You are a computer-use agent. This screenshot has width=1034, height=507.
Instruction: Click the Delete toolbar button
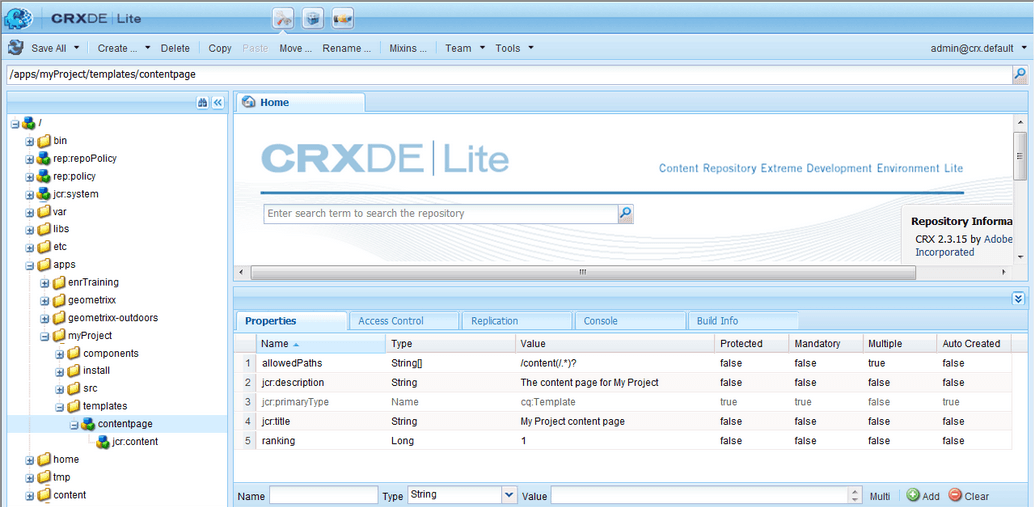pos(175,48)
